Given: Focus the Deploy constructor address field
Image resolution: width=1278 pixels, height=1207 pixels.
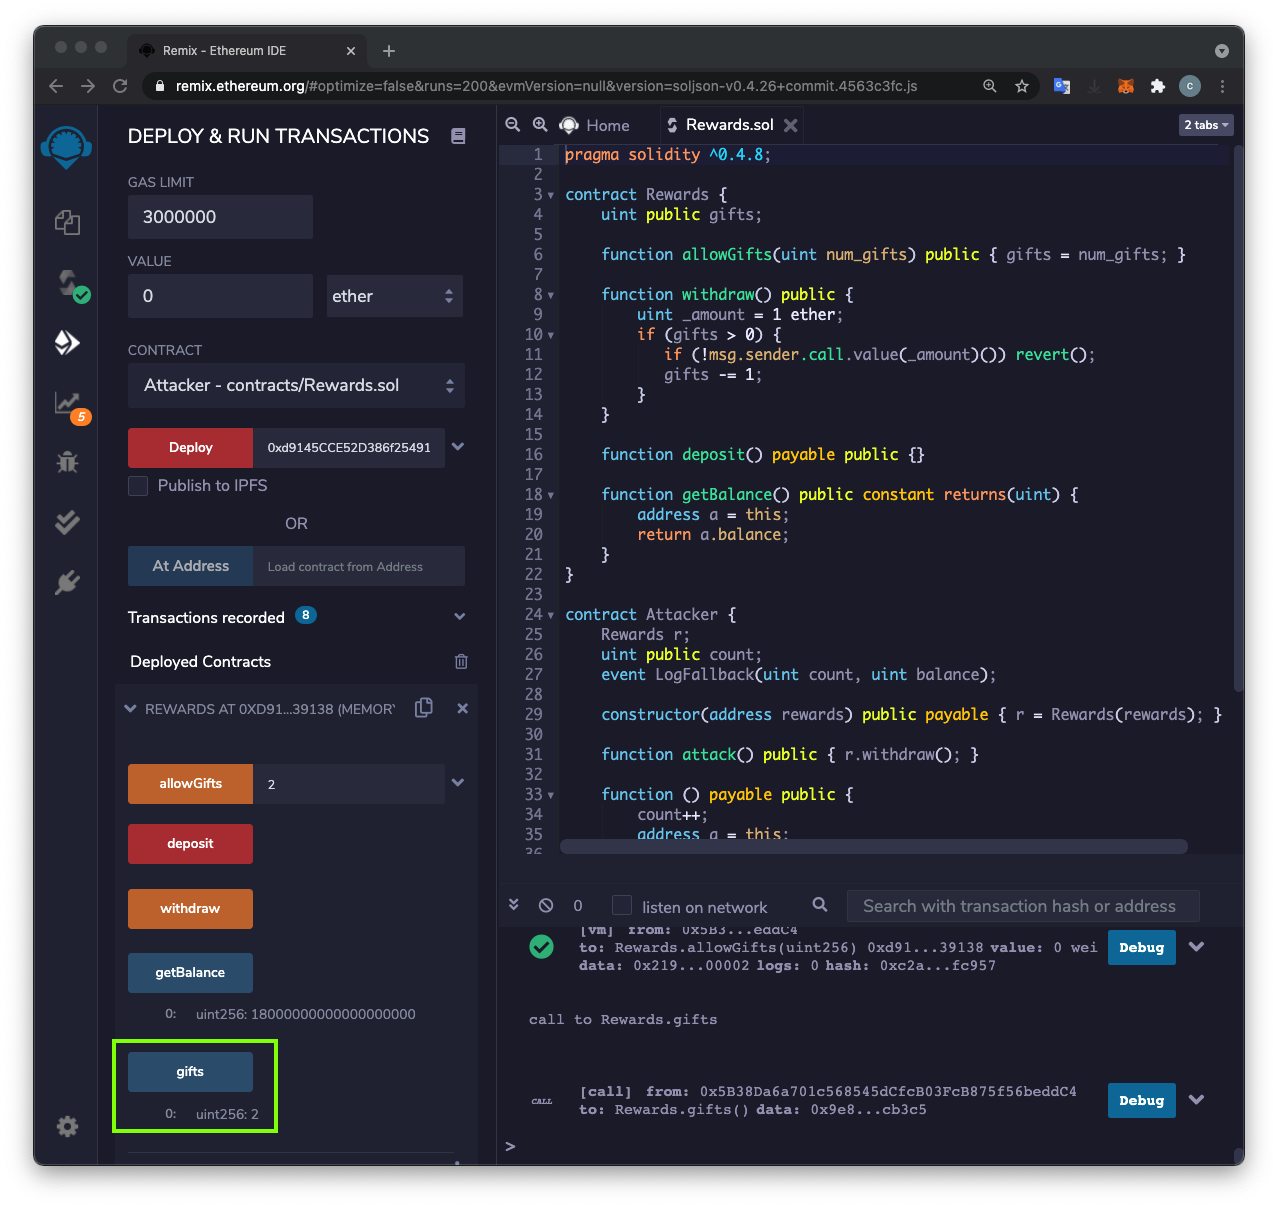Looking at the screenshot, I should pyautogui.click(x=349, y=448).
